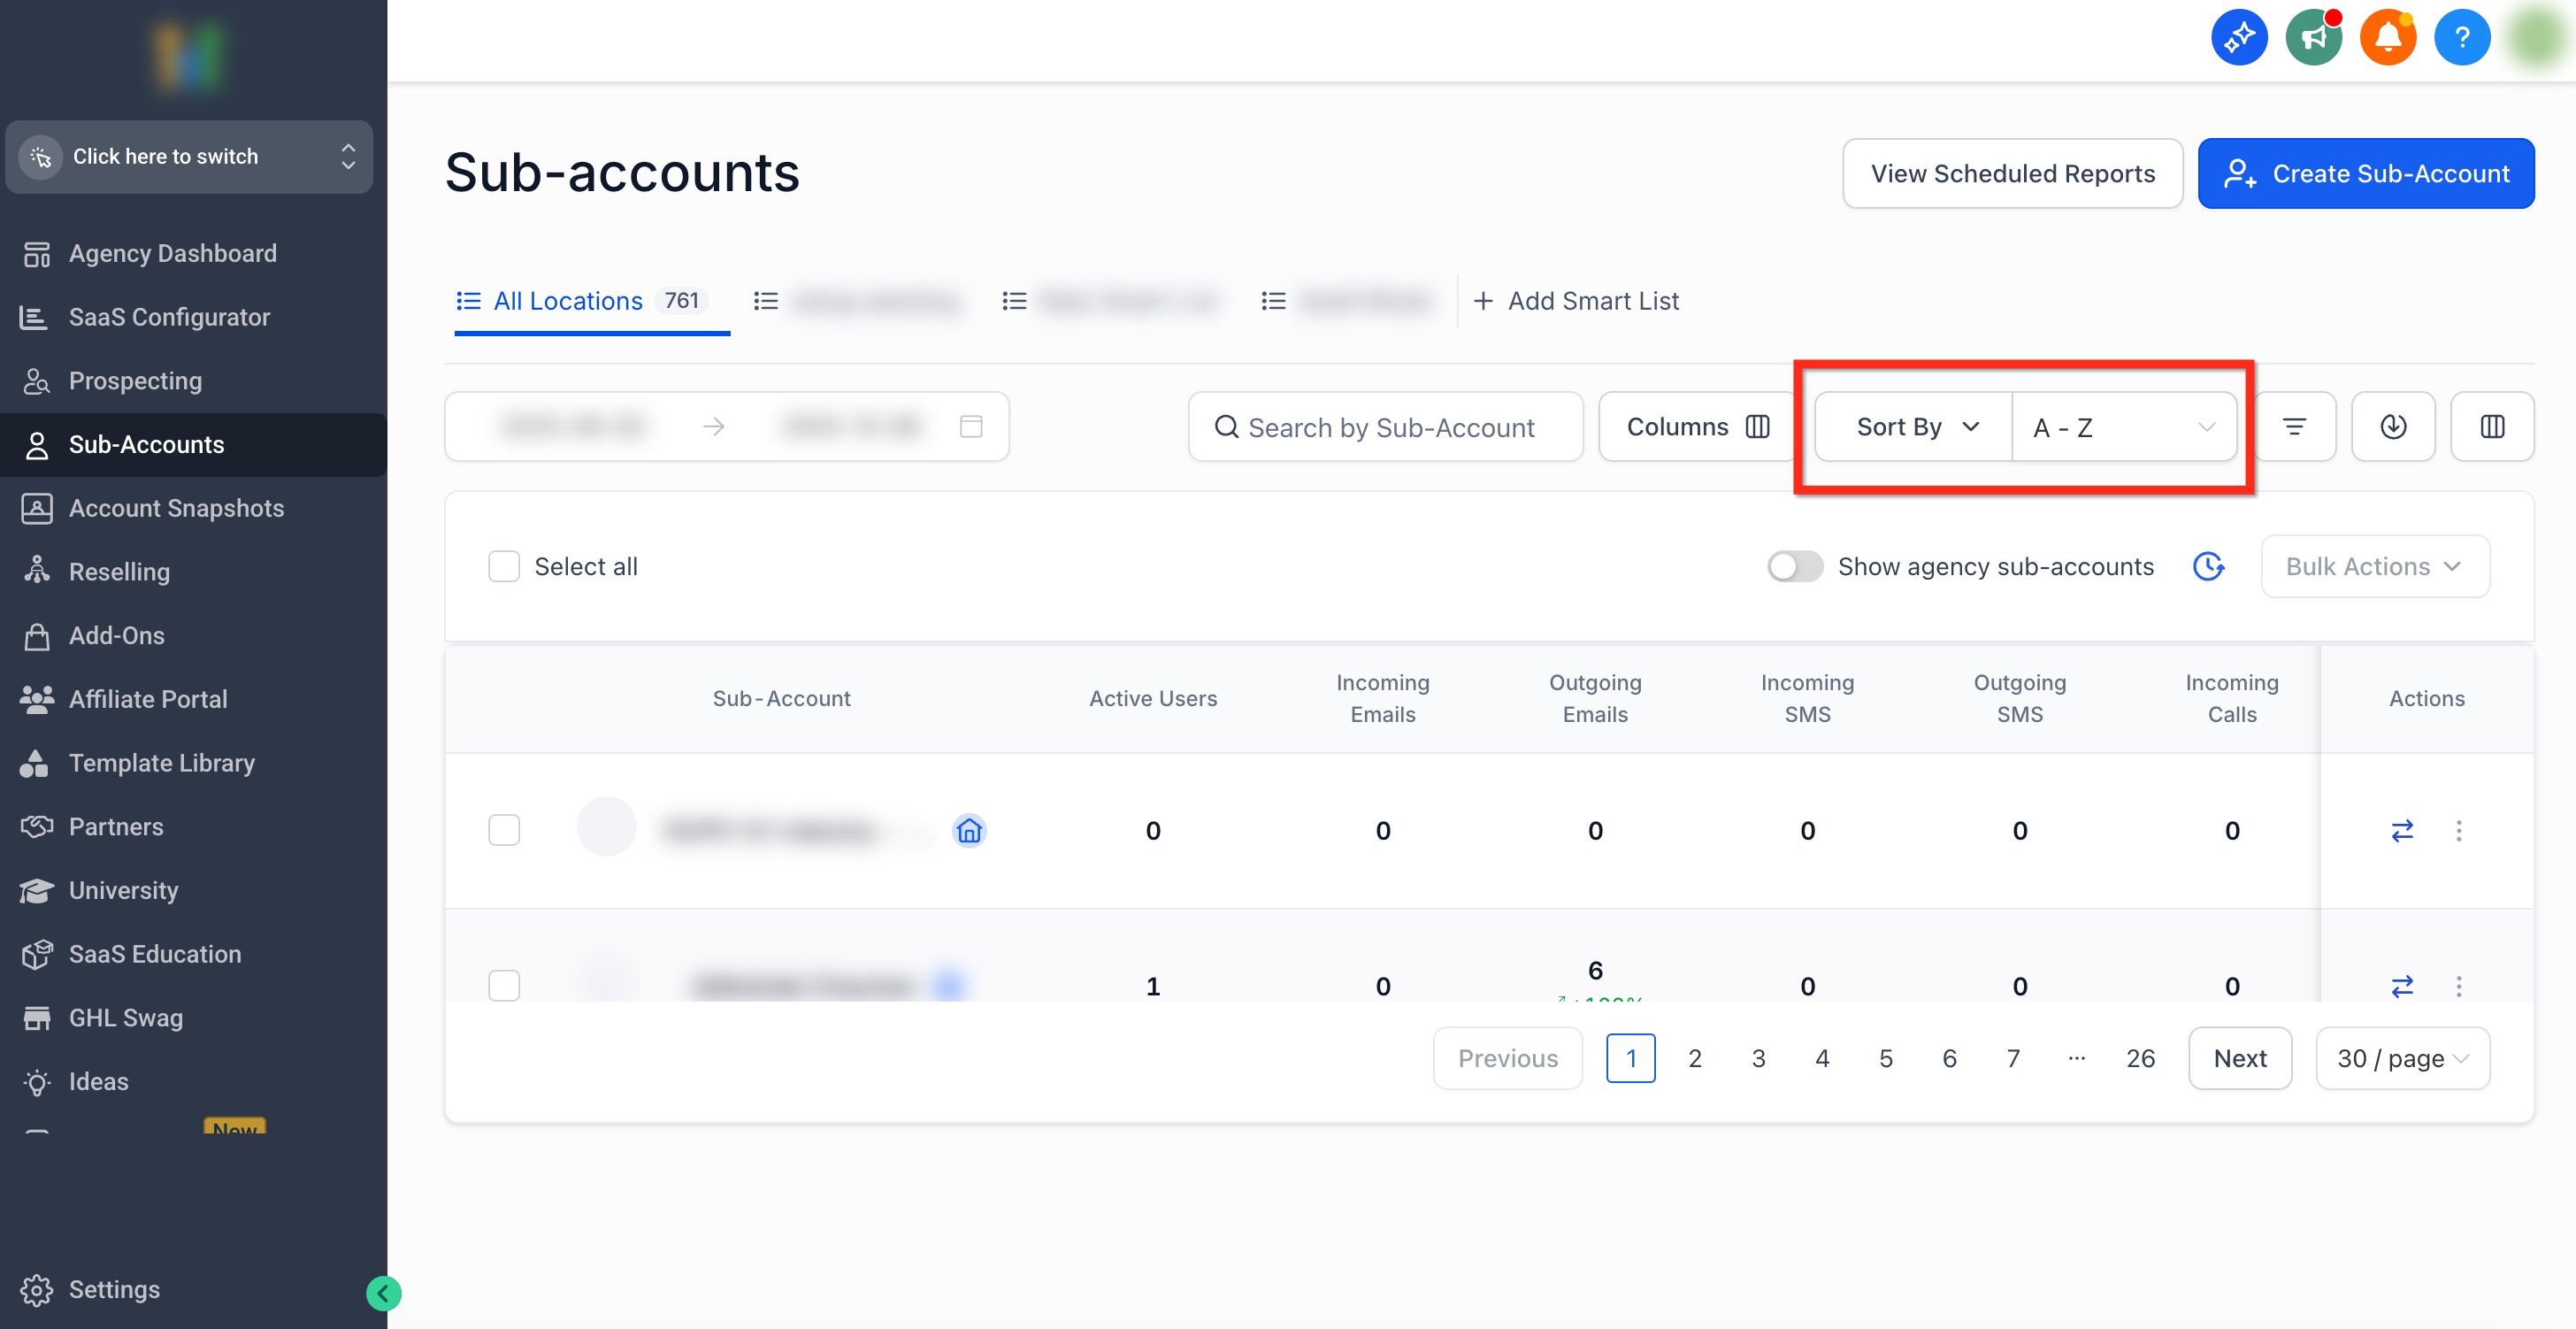This screenshot has height=1329, width=2576.
Task: Expand the Bulk Actions dropdown
Action: coord(2374,566)
